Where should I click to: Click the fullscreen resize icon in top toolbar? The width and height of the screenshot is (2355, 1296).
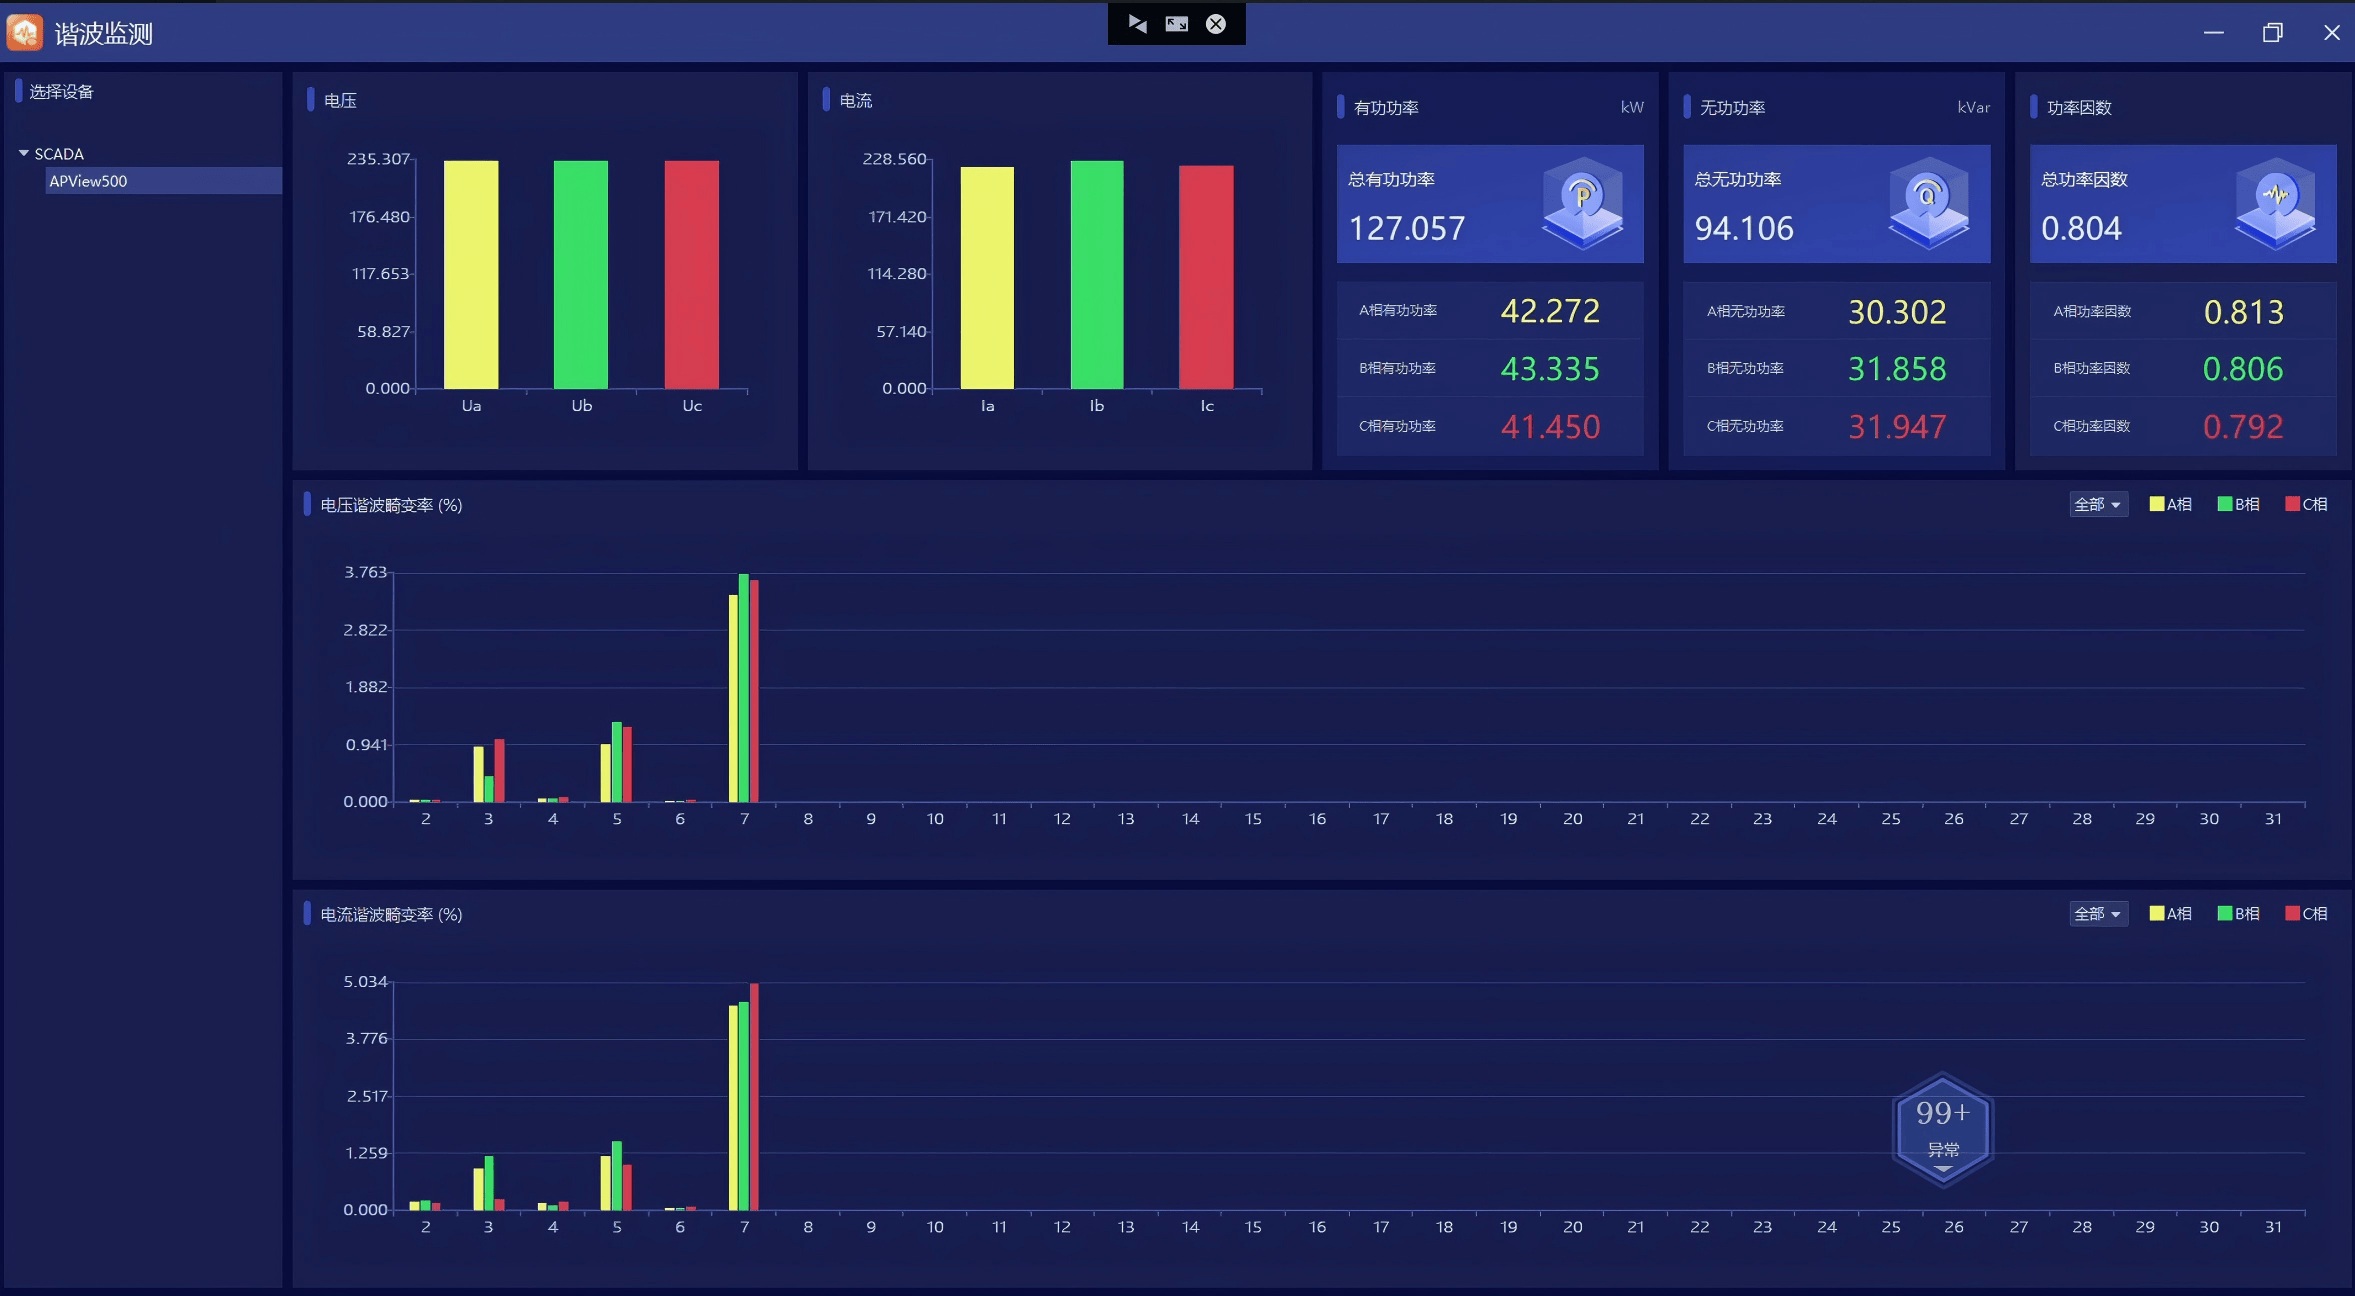(x=1176, y=23)
